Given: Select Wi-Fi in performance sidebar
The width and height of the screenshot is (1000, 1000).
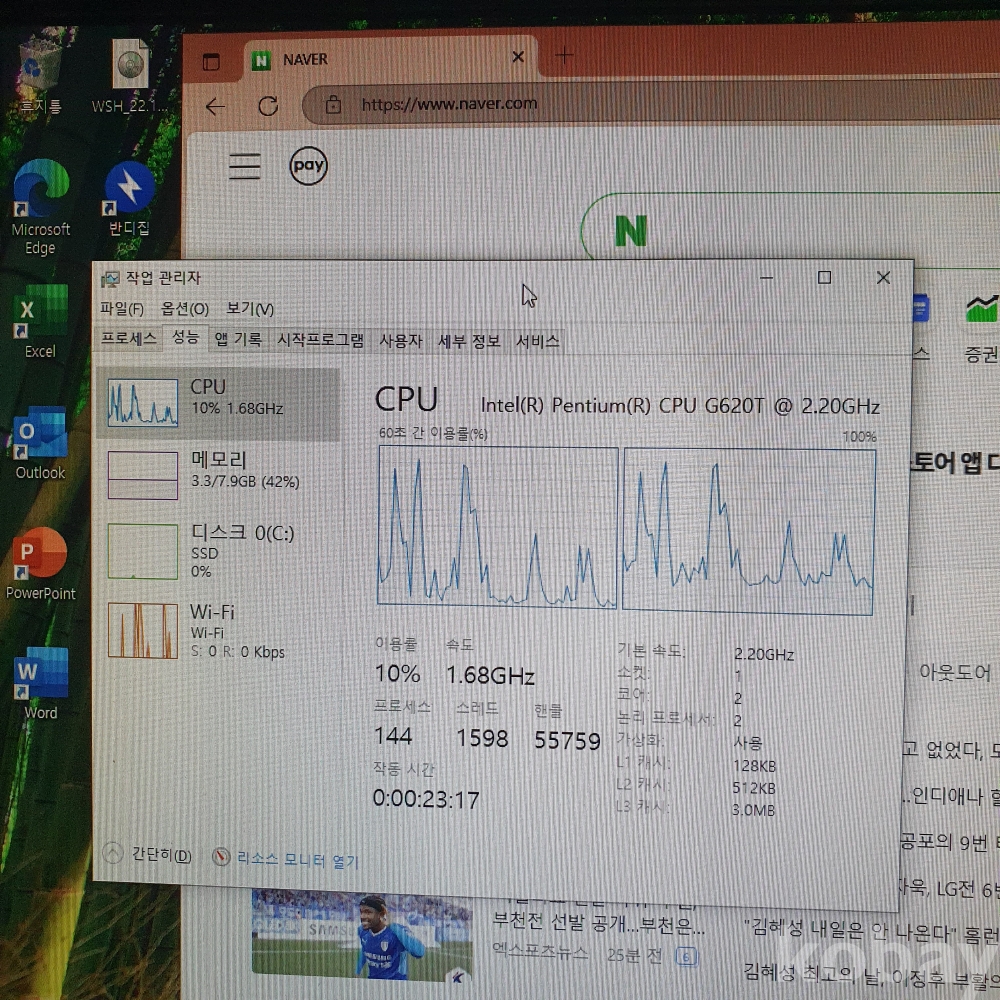Looking at the screenshot, I should coord(217,630).
